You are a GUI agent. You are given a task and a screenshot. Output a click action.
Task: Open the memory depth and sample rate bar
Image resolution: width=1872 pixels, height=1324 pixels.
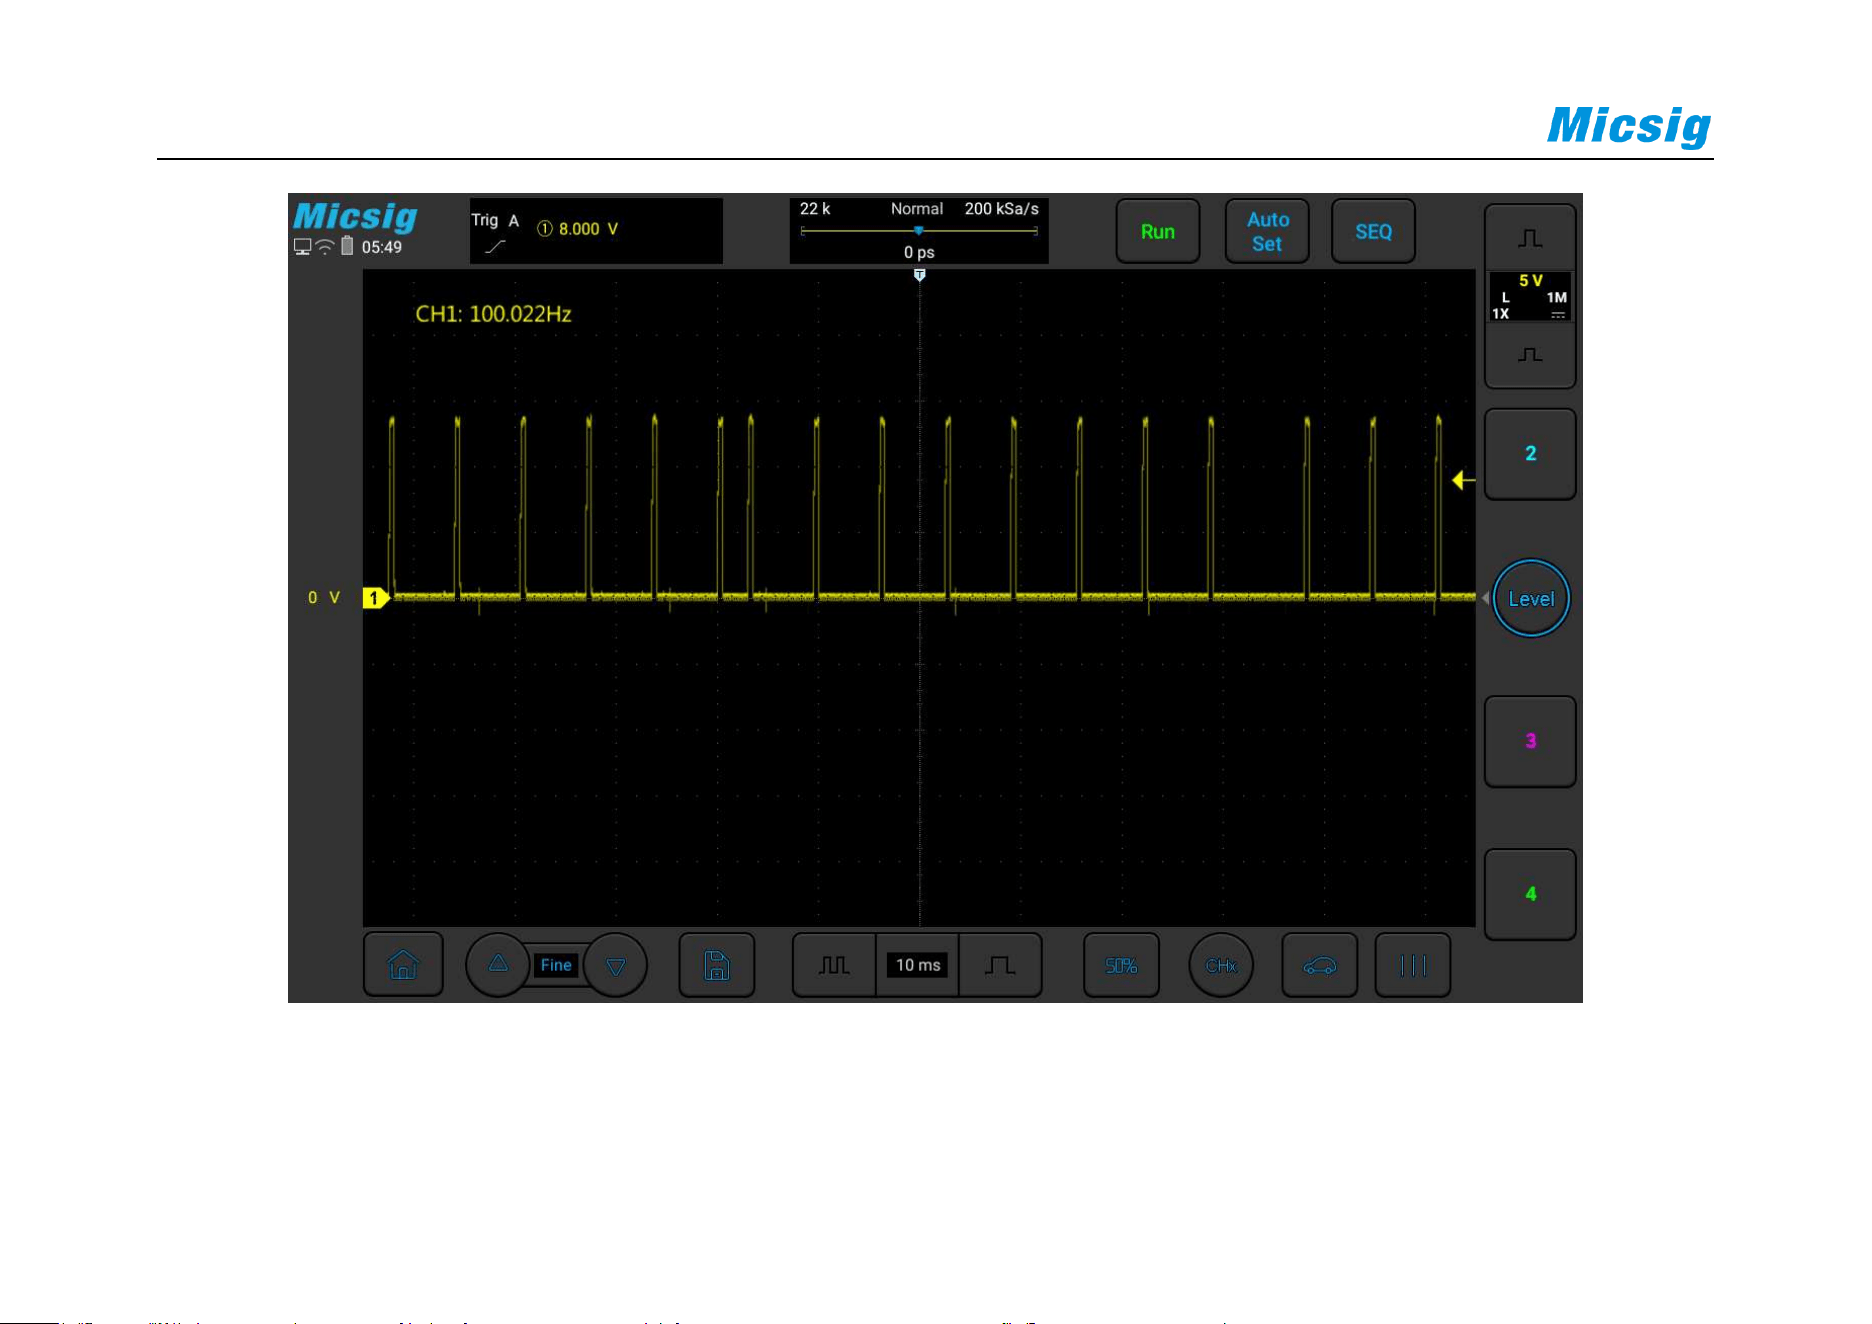919,231
